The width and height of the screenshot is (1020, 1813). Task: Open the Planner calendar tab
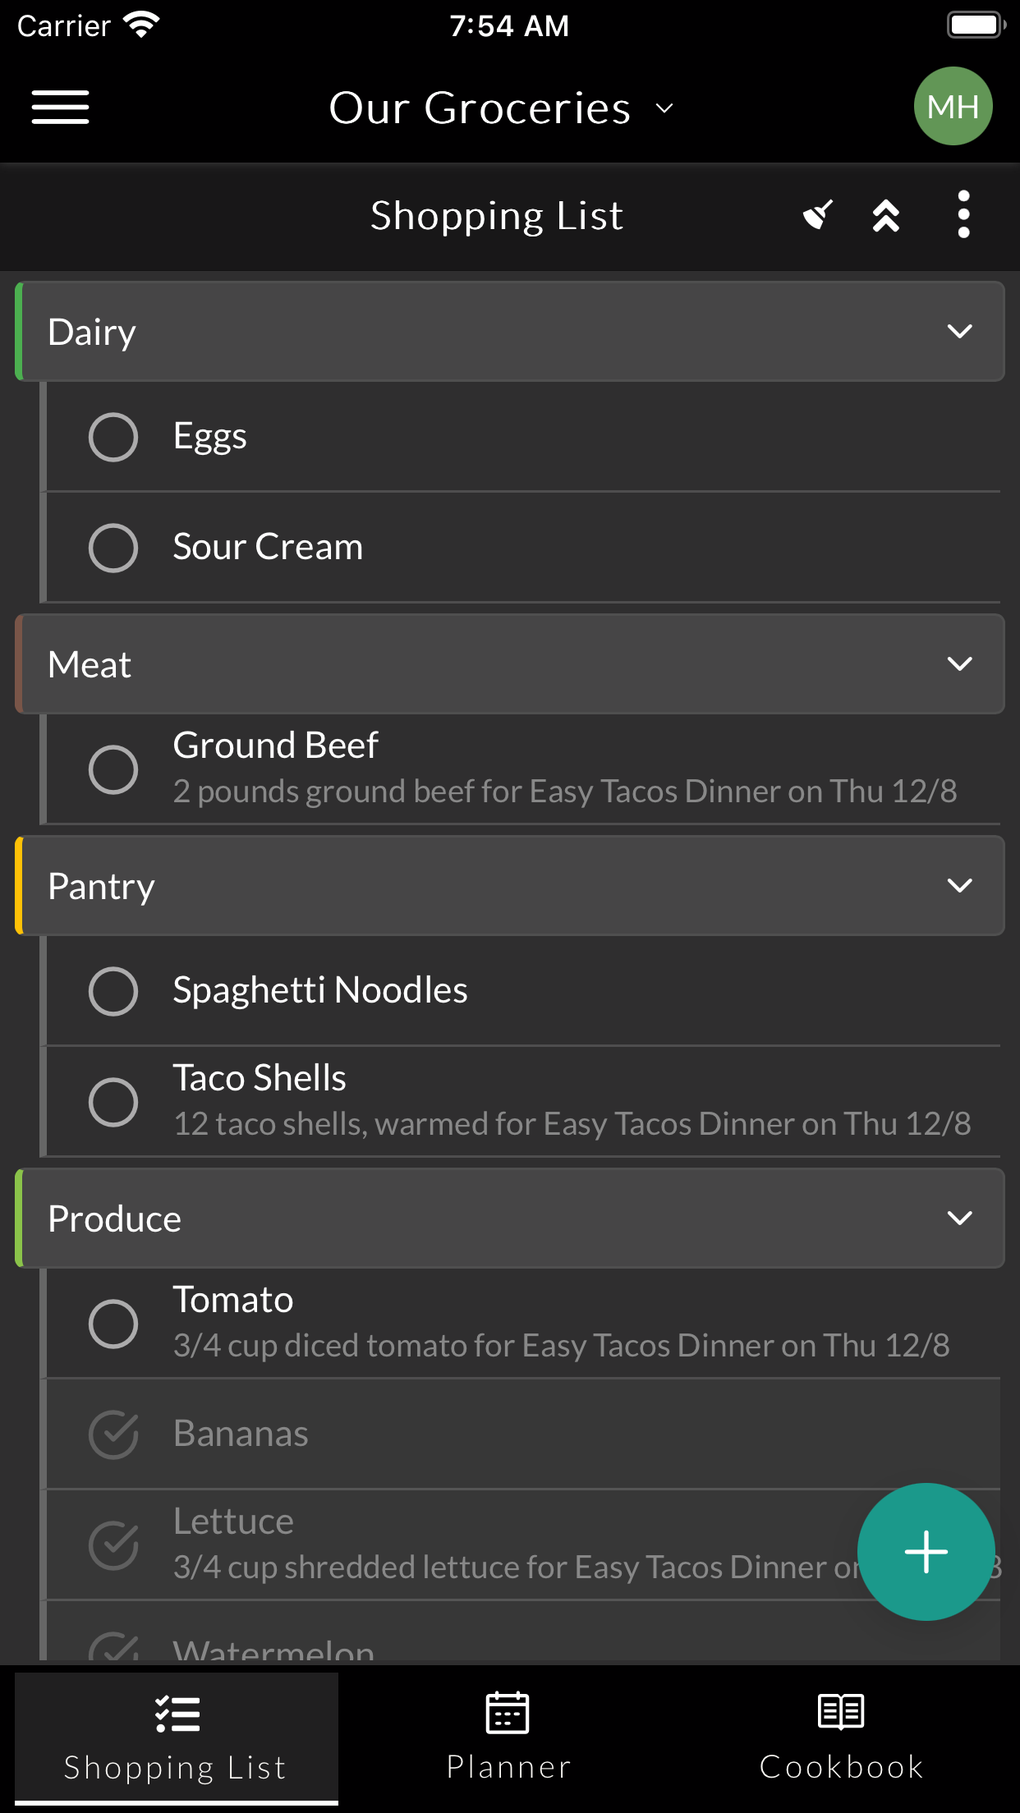click(508, 1738)
